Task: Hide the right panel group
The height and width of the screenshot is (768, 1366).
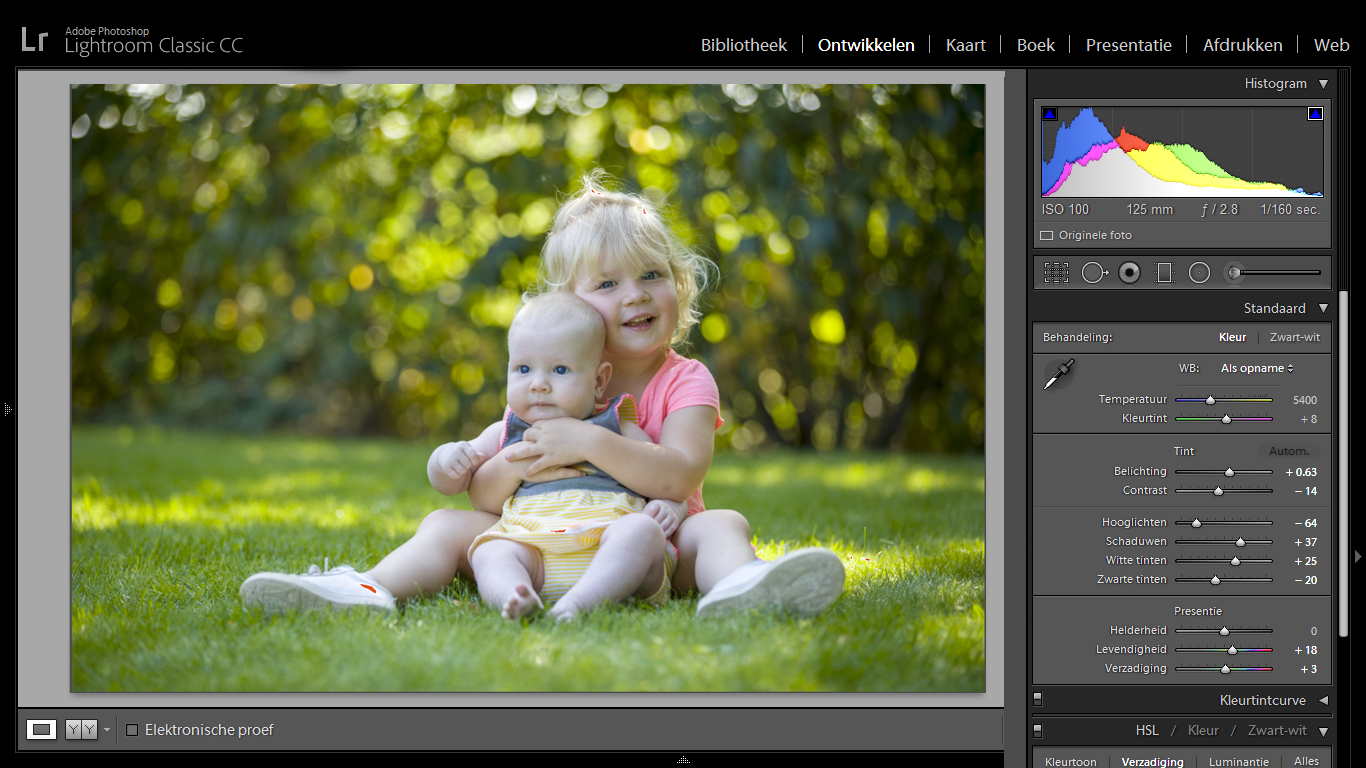Action: pyautogui.click(x=1358, y=556)
